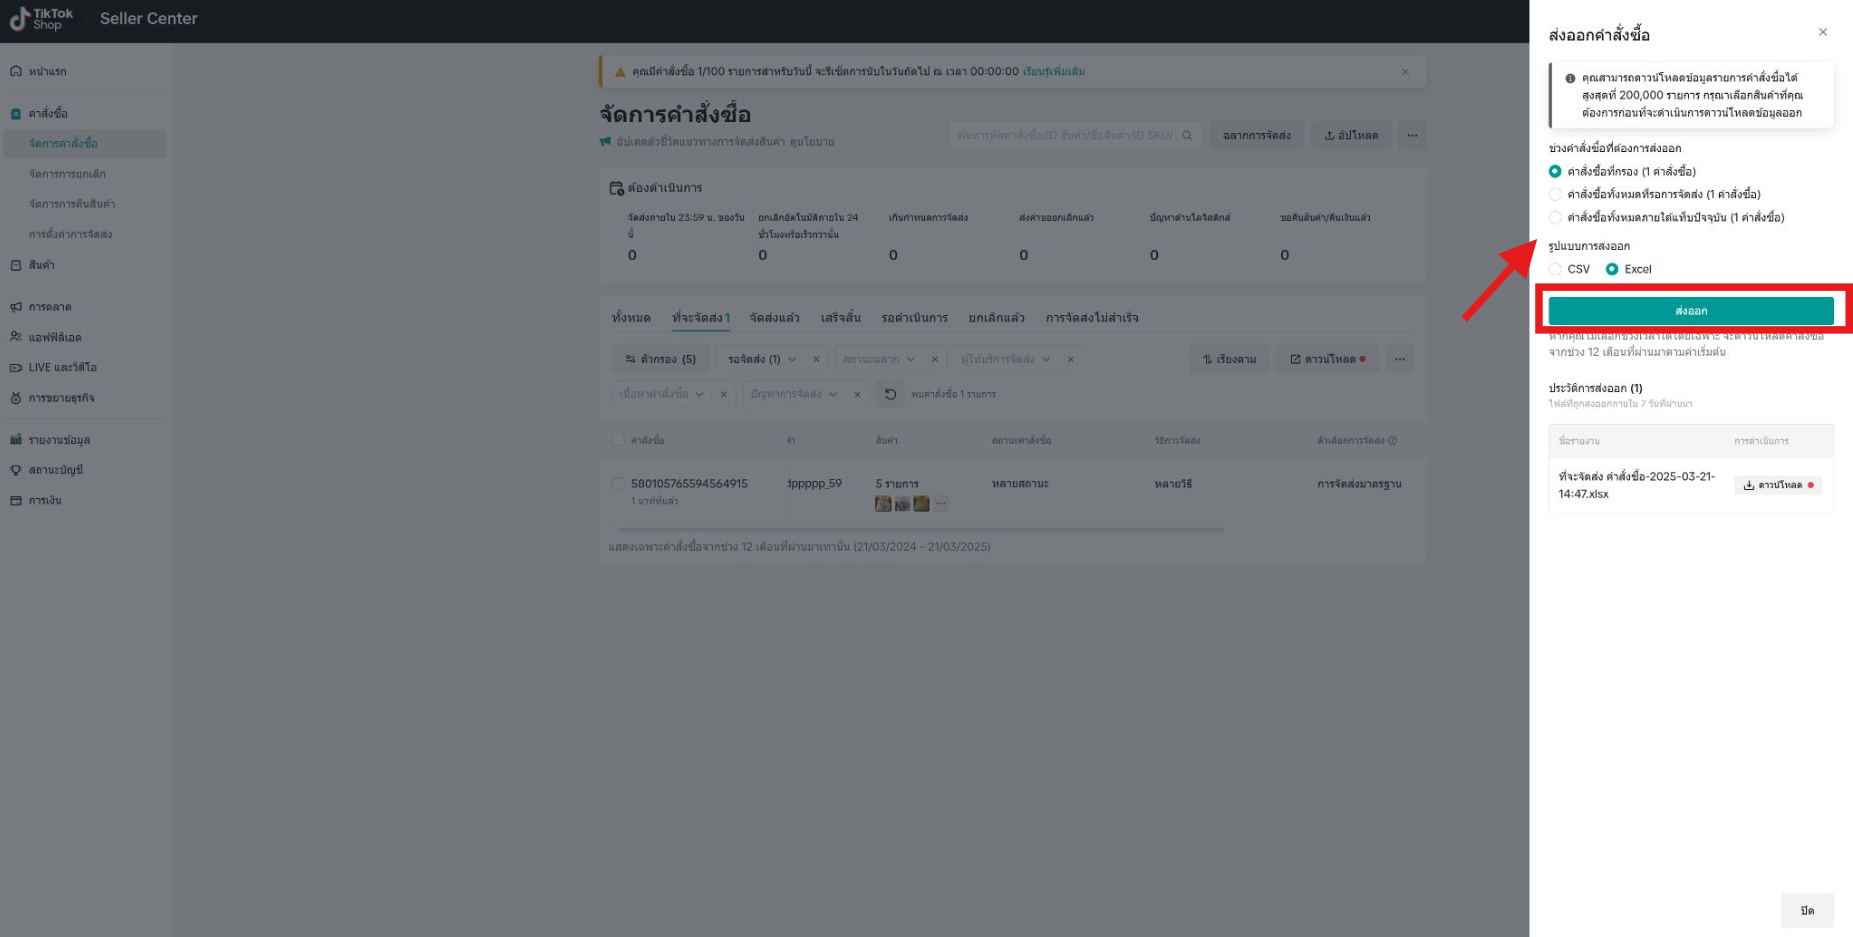The width and height of the screenshot is (1853, 937).
Task: Download the 2025-03-21 export file
Action: [x=1778, y=484]
